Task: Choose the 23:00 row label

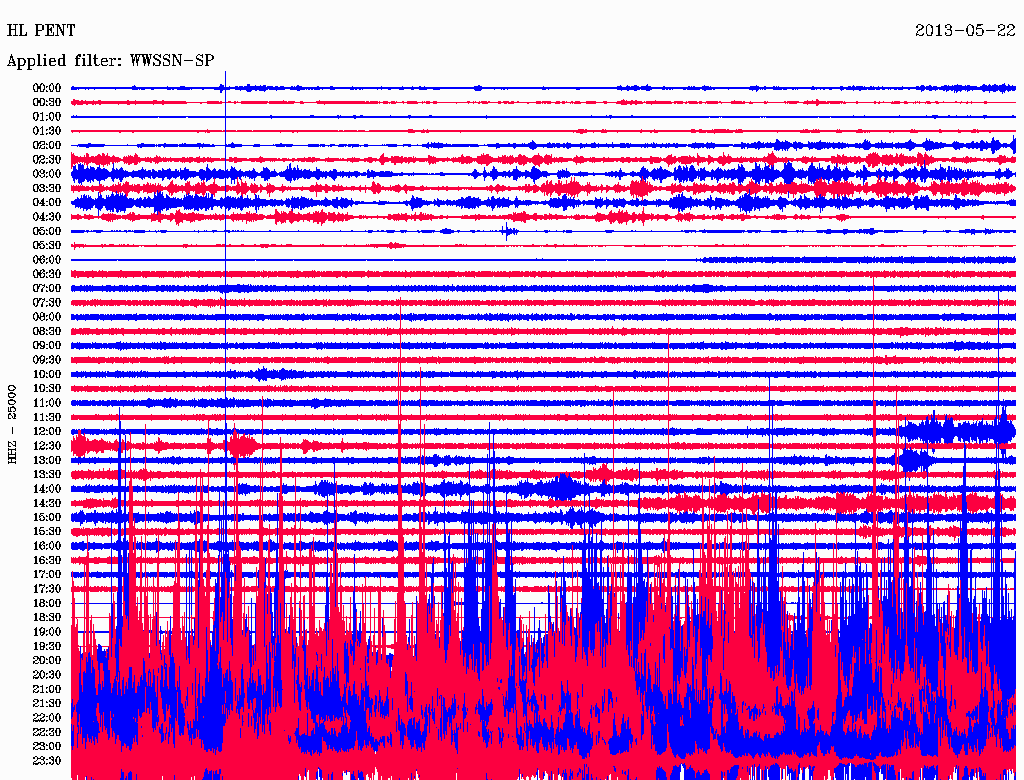Action: 47,746
